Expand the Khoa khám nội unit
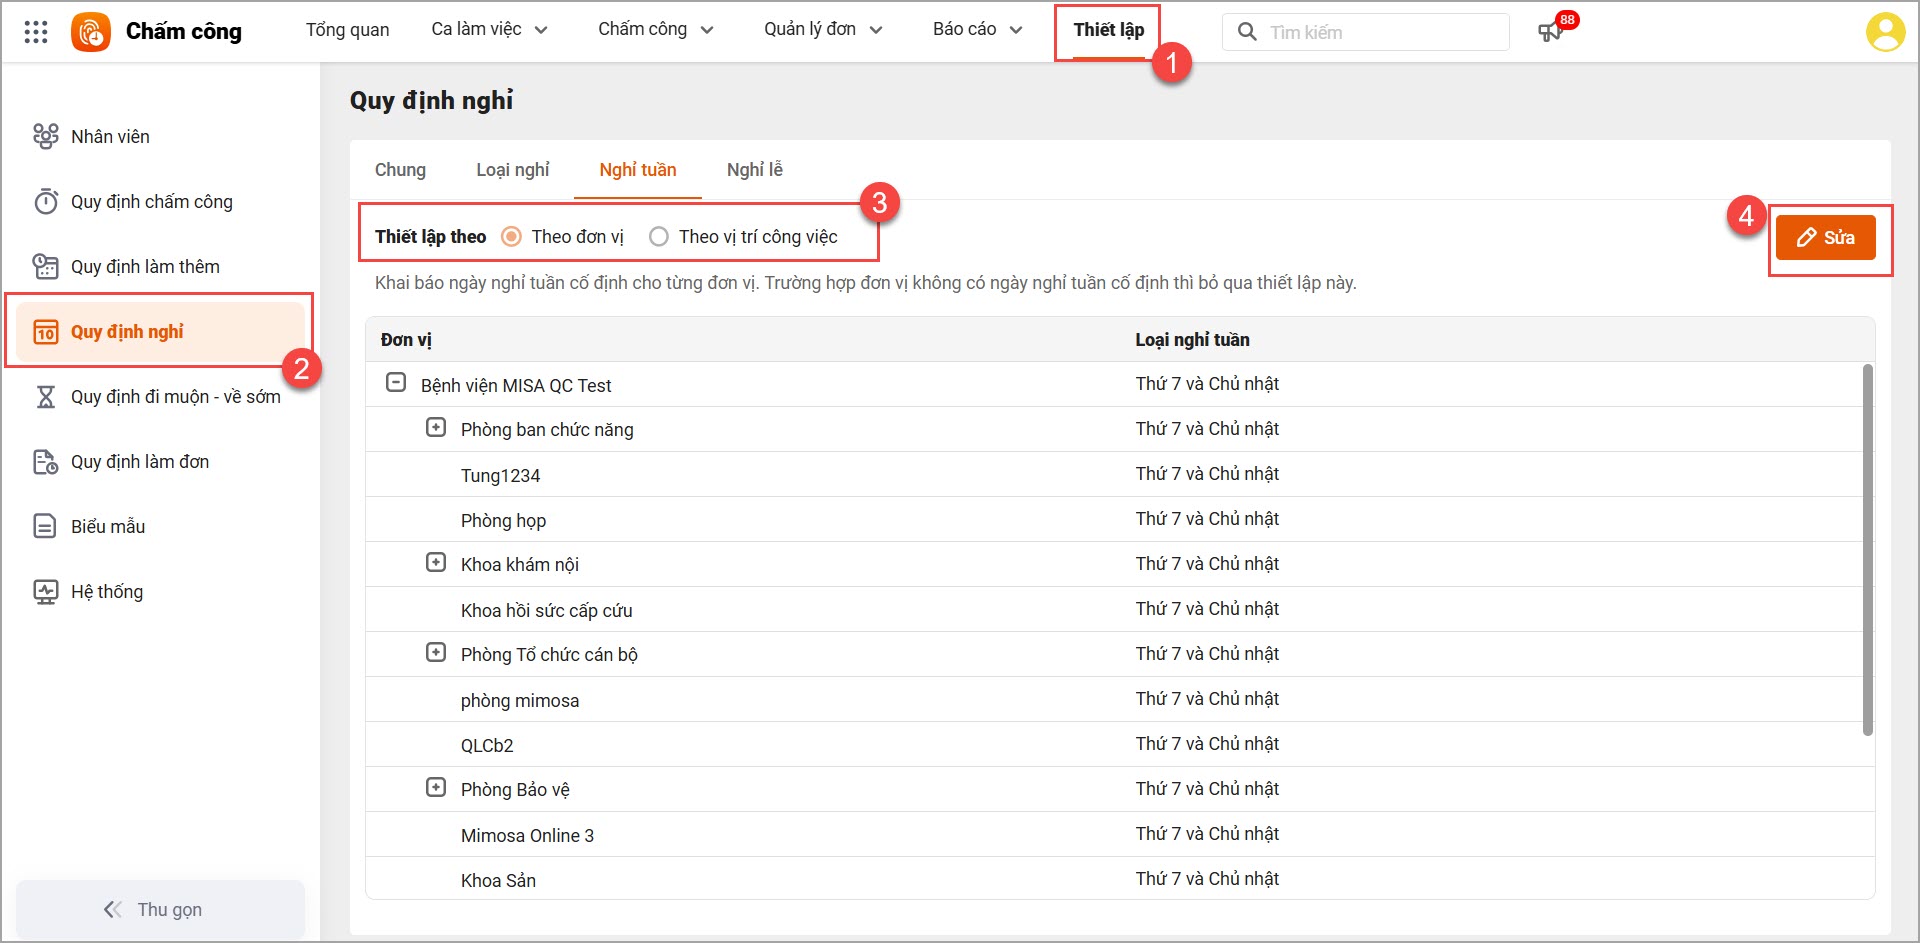The image size is (1920, 943). (436, 563)
